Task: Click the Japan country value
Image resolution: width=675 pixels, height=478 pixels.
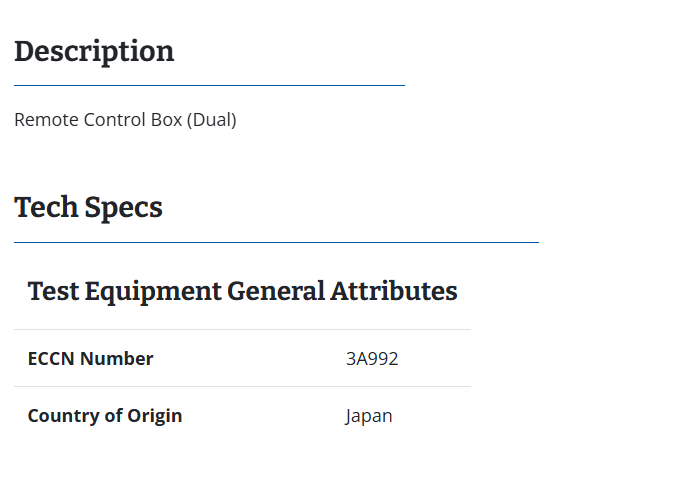Action: coord(368,416)
